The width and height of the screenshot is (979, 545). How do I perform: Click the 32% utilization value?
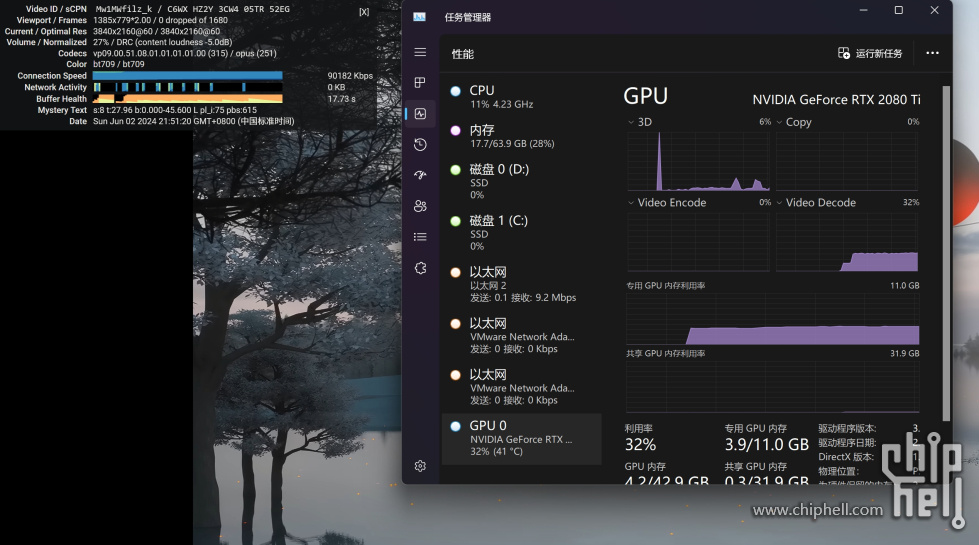(641, 444)
